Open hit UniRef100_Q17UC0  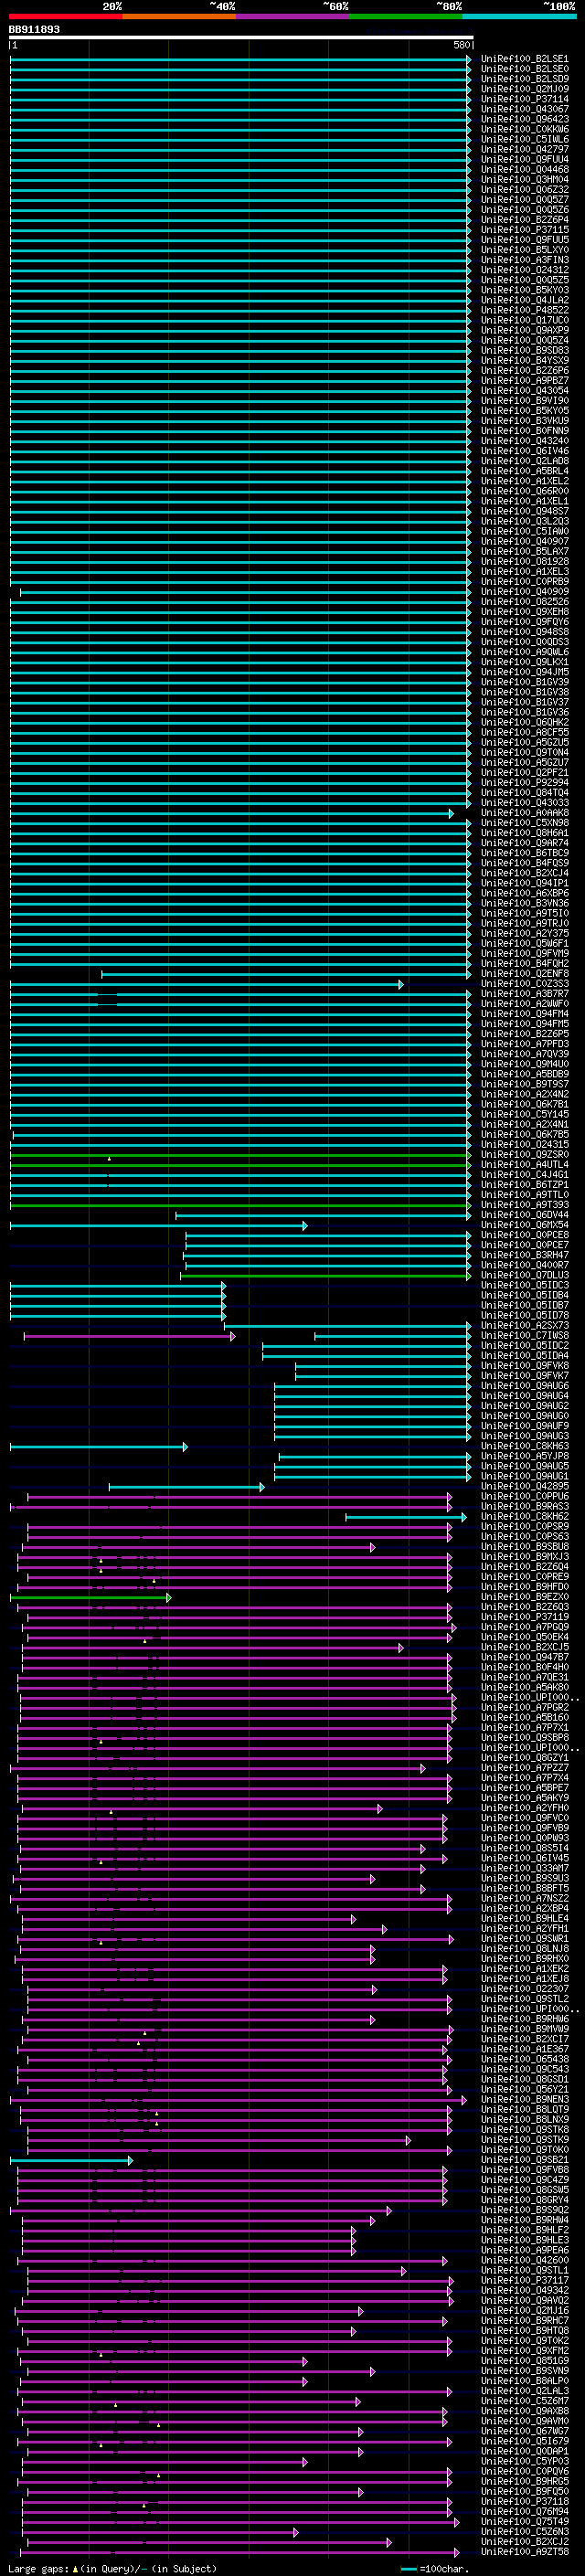pos(525,320)
